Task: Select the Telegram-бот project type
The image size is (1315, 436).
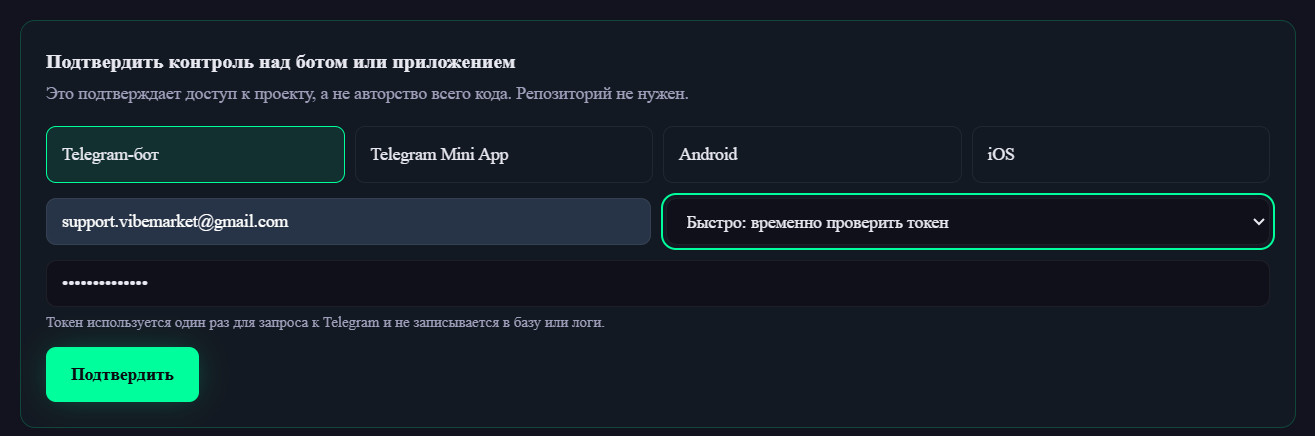Action: click(x=195, y=154)
